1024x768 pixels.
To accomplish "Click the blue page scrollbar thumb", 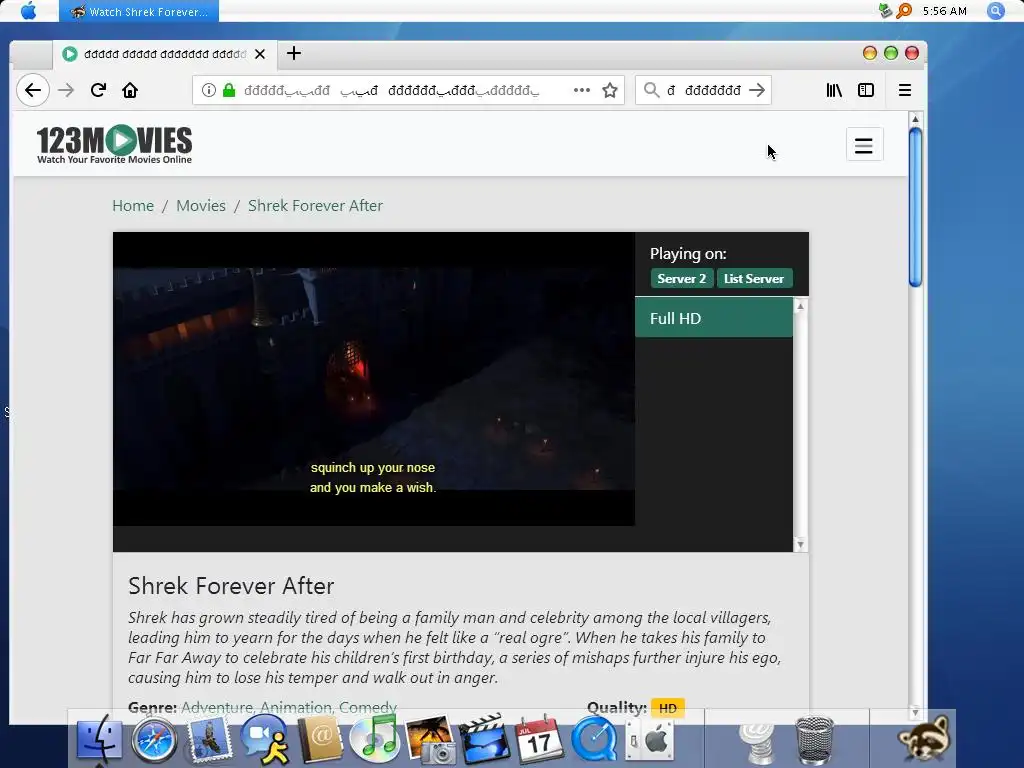I will (916, 207).
